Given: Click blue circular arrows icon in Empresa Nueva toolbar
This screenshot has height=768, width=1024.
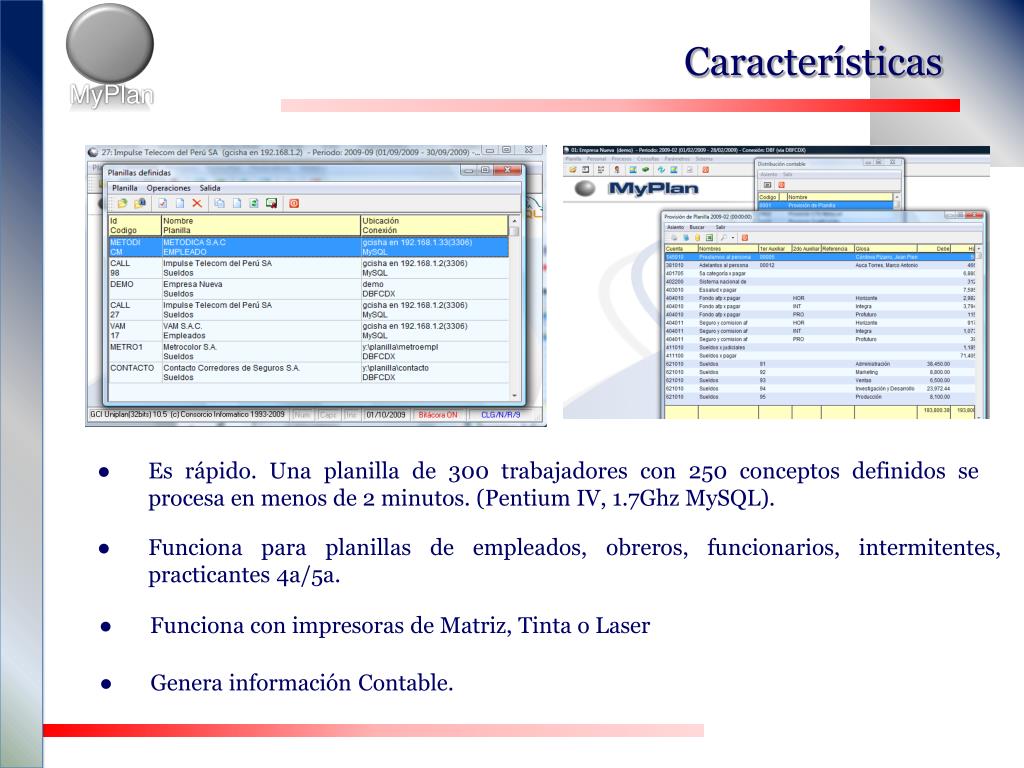Looking at the screenshot, I should click(661, 170).
